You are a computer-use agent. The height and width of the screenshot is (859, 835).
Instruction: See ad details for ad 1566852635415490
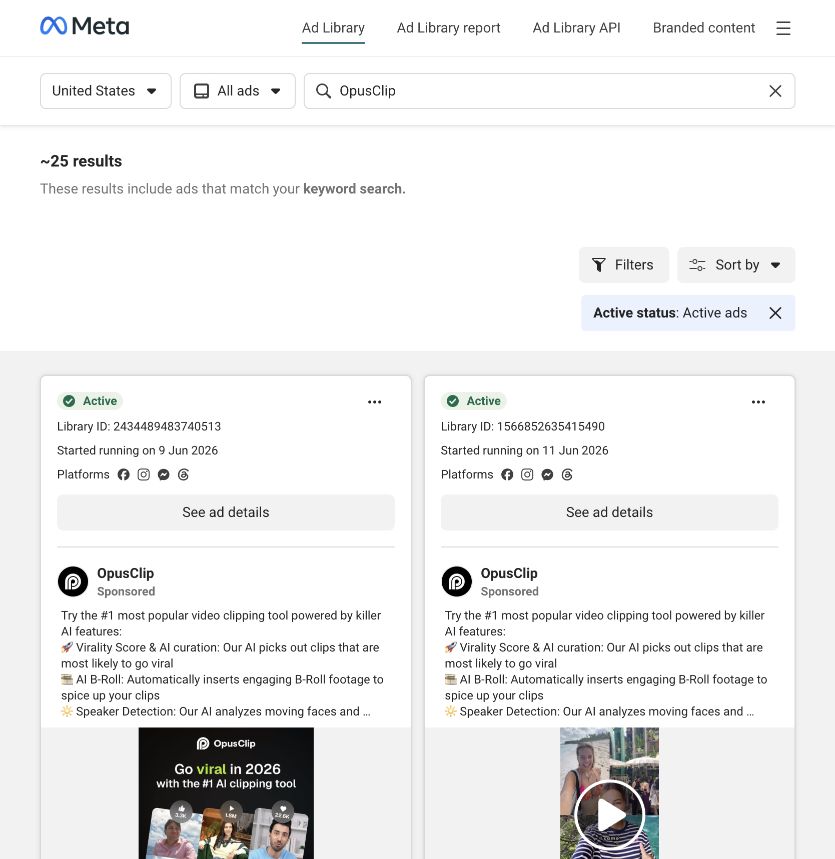[x=609, y=512]
